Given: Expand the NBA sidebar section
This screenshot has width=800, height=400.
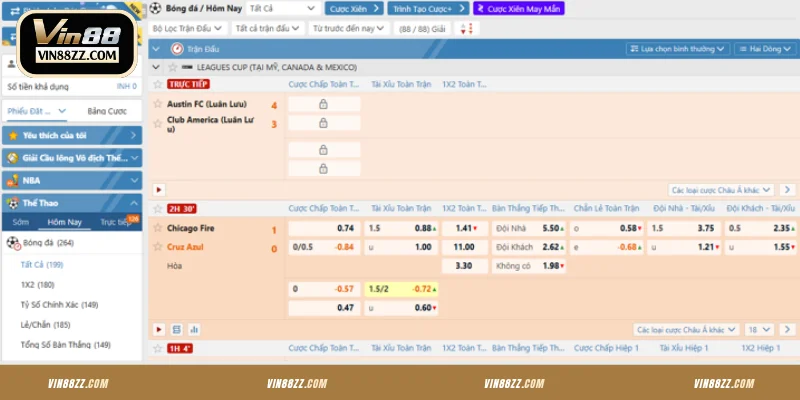Looking at the screenshot, I should point(72,181).
